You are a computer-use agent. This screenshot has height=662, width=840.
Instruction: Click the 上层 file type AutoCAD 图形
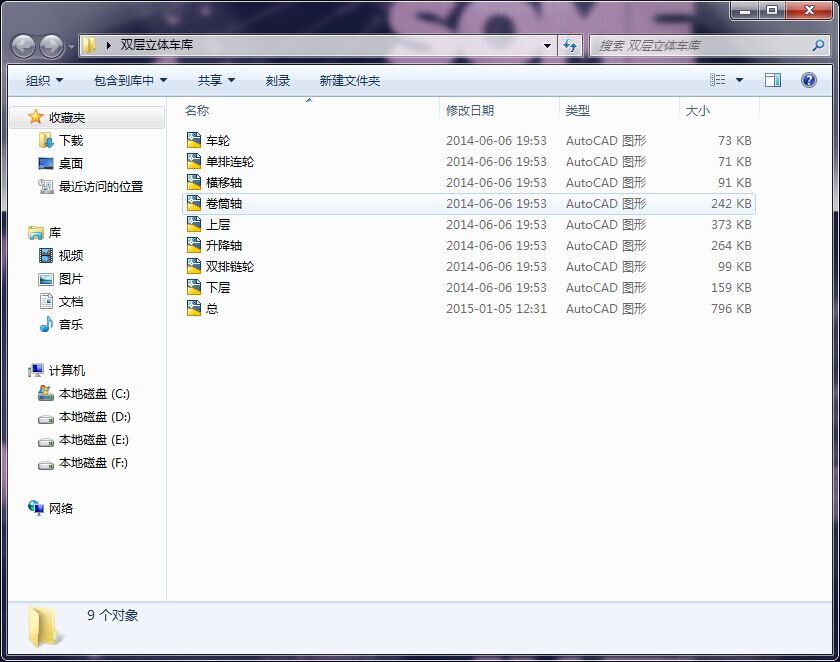[x=606, y=224]
